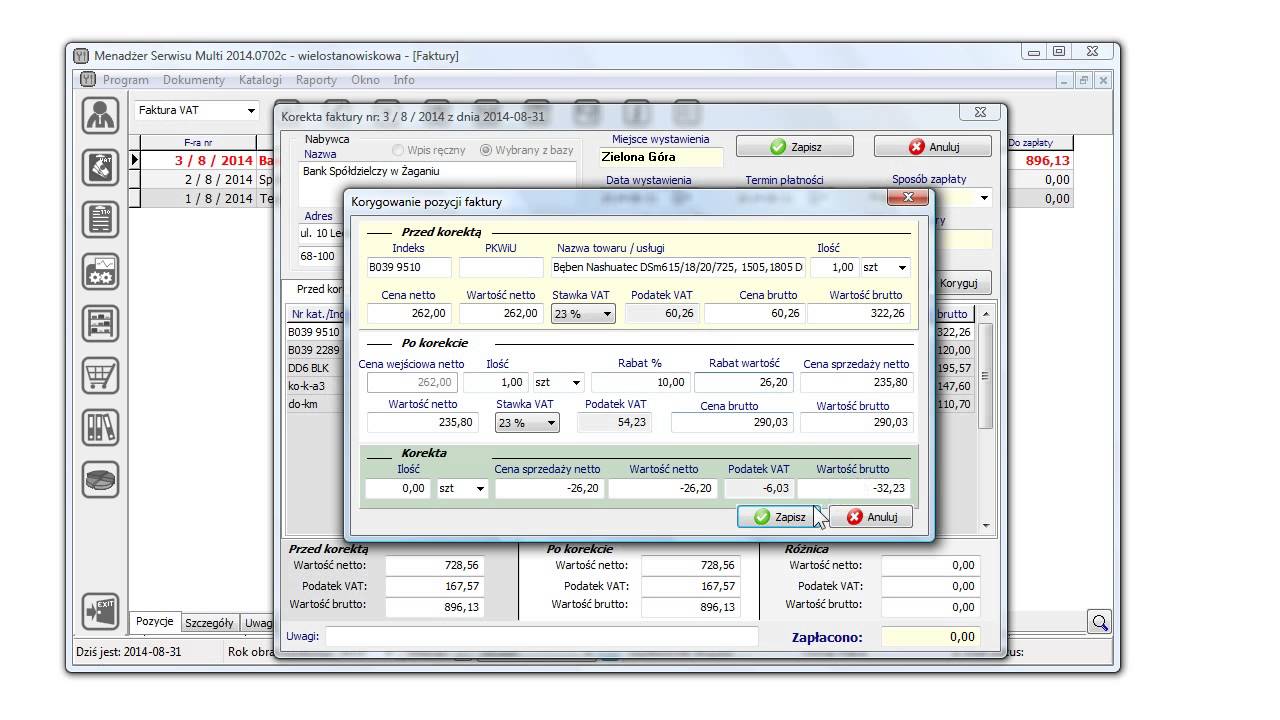Open the Okno menu
Image resolution: width=1280 pixels, height=720 pixels.
[365, 80]
